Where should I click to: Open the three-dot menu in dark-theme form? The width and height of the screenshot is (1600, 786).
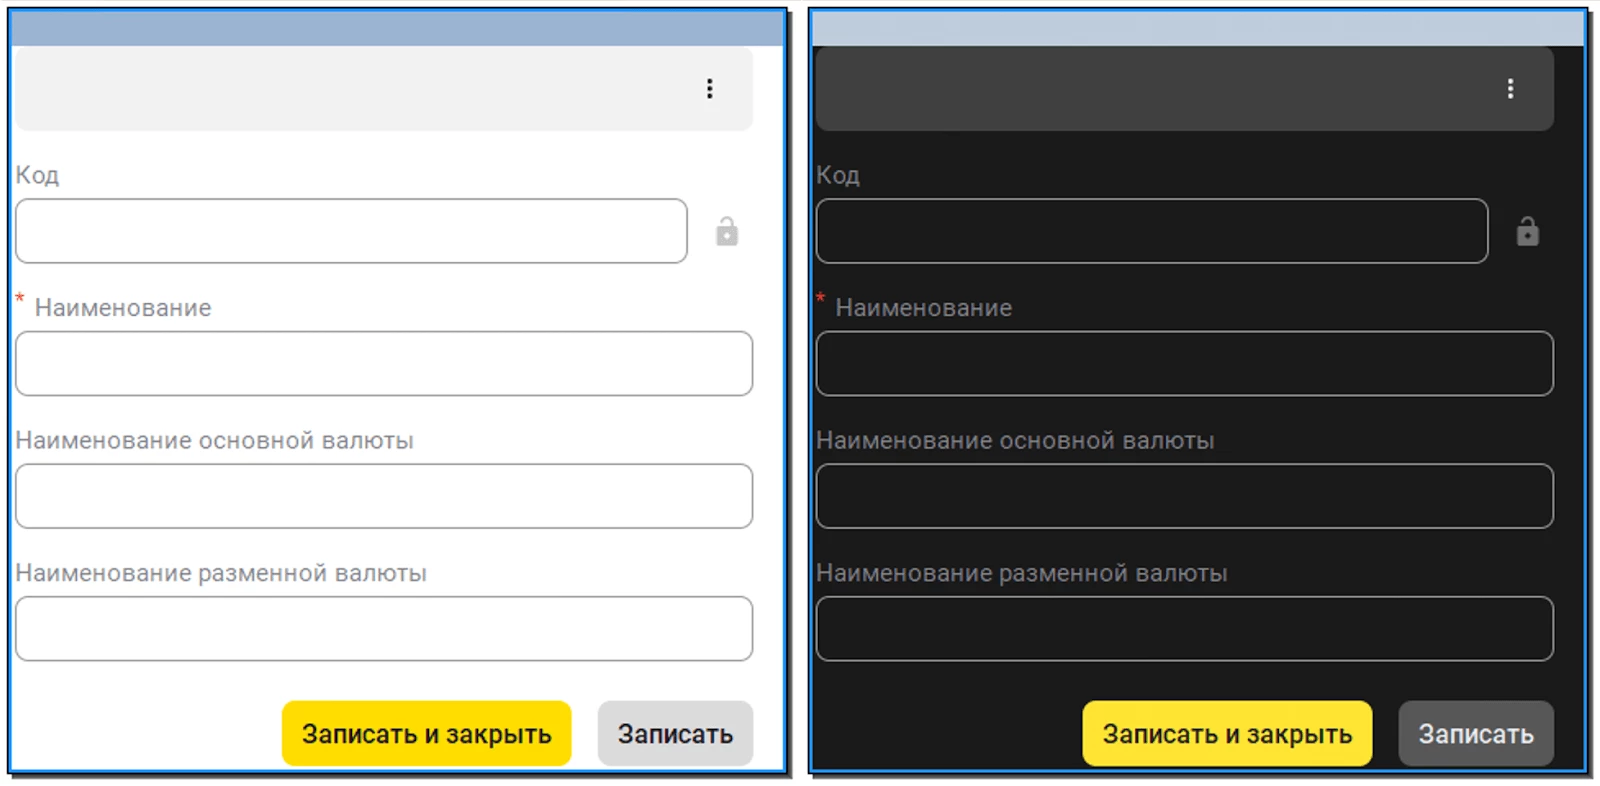coord(1510,89)
